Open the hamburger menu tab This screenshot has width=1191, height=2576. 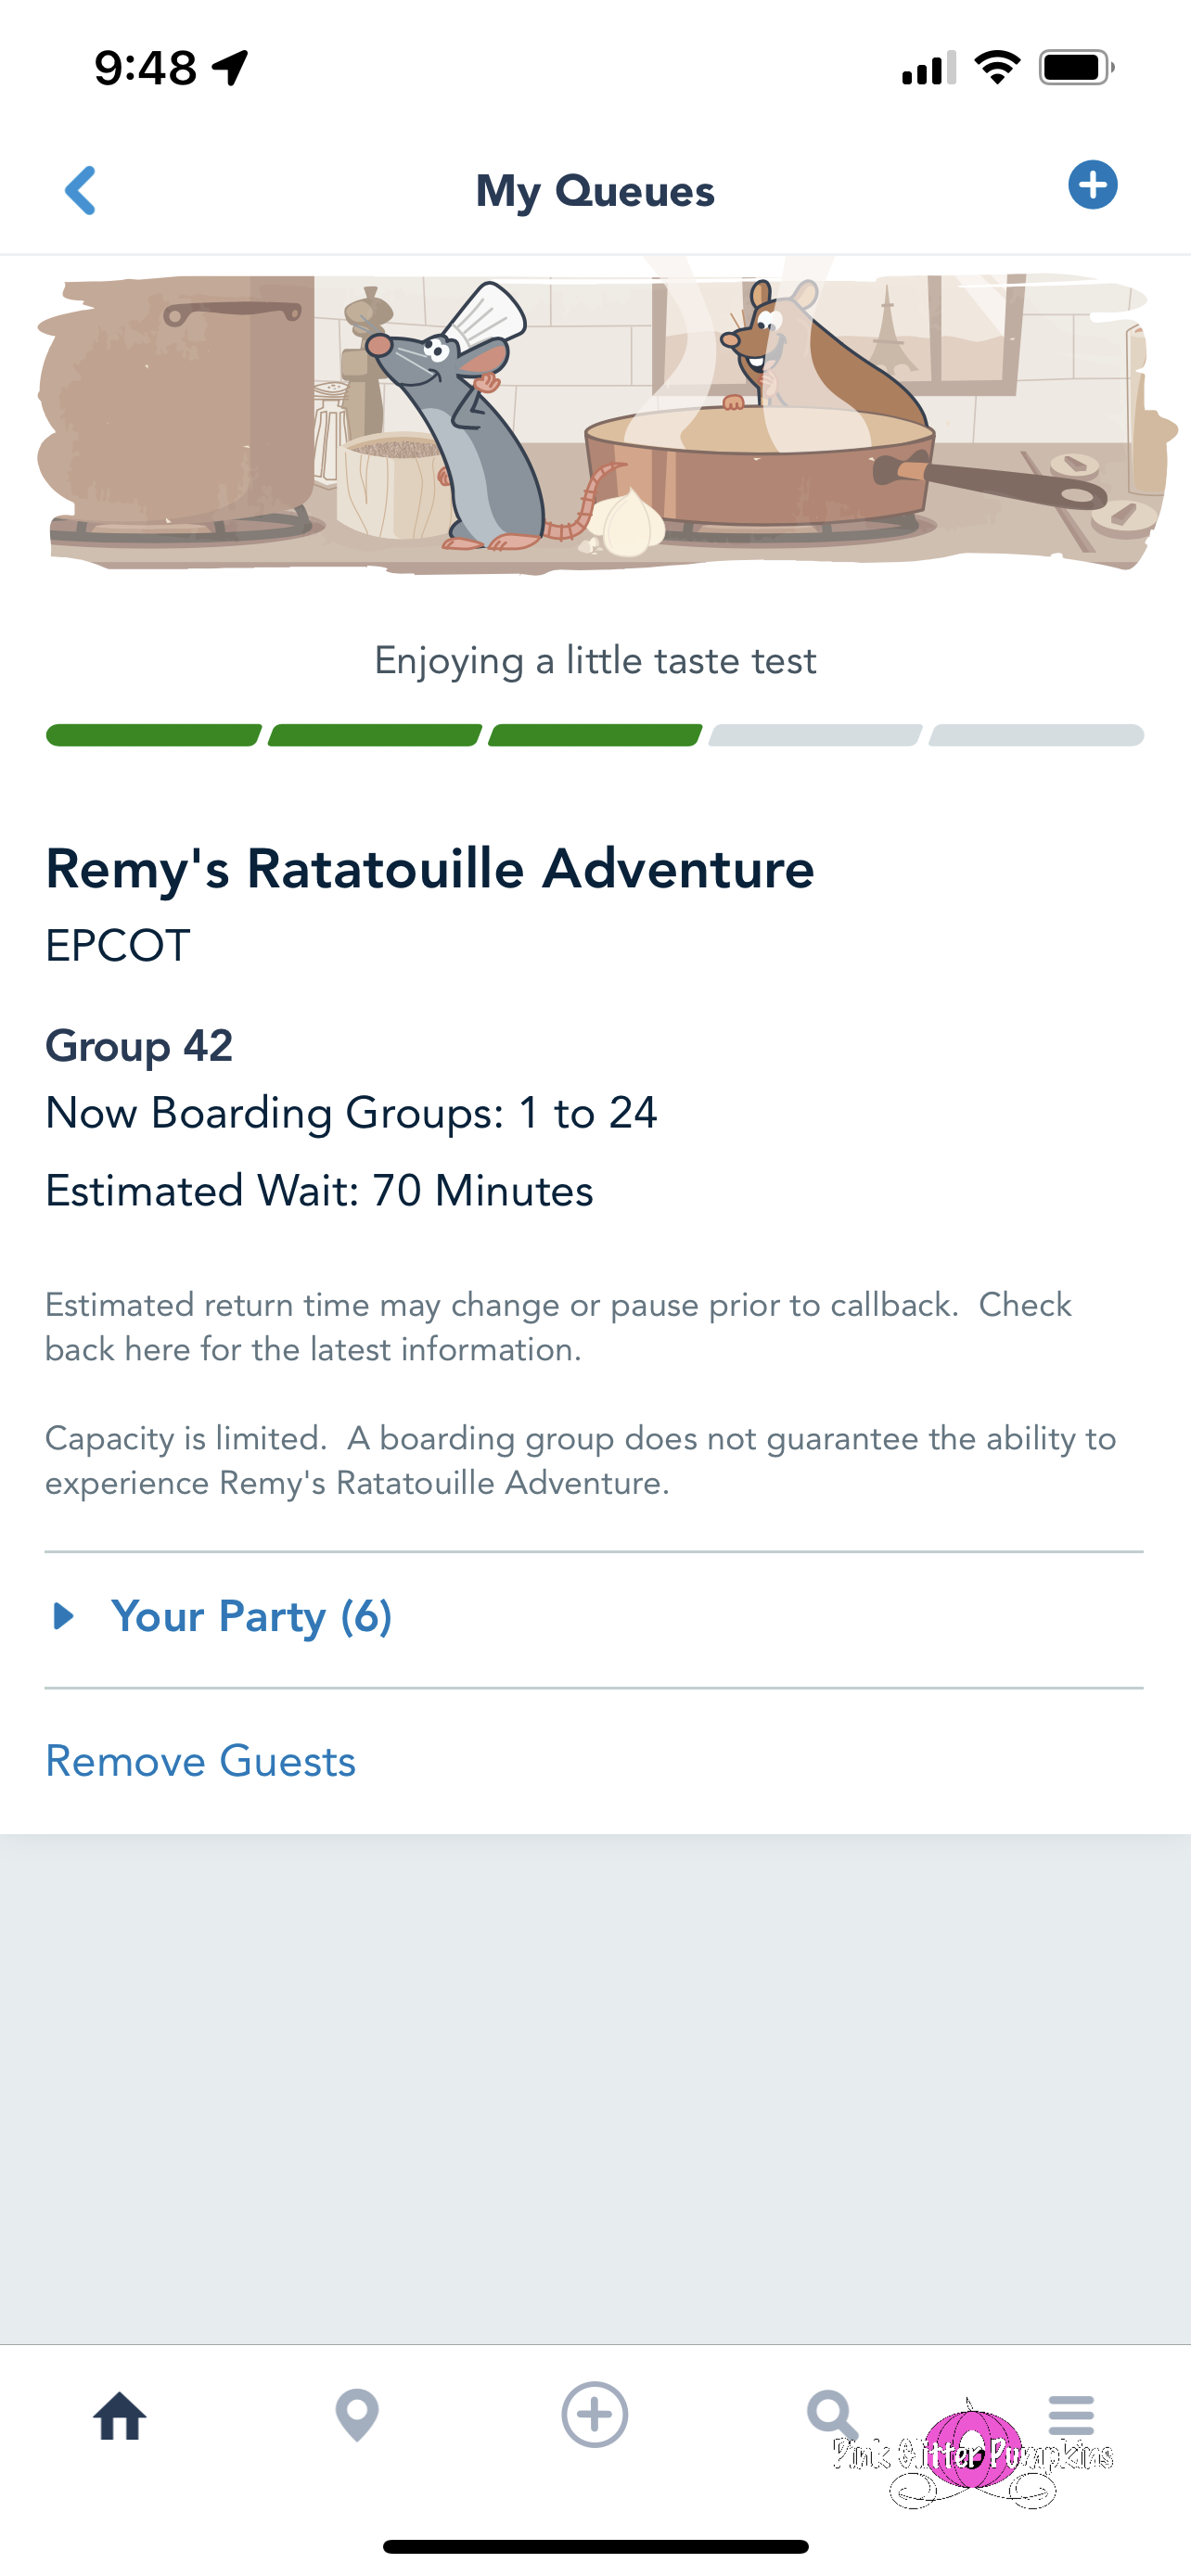tap(1071, 2414)
